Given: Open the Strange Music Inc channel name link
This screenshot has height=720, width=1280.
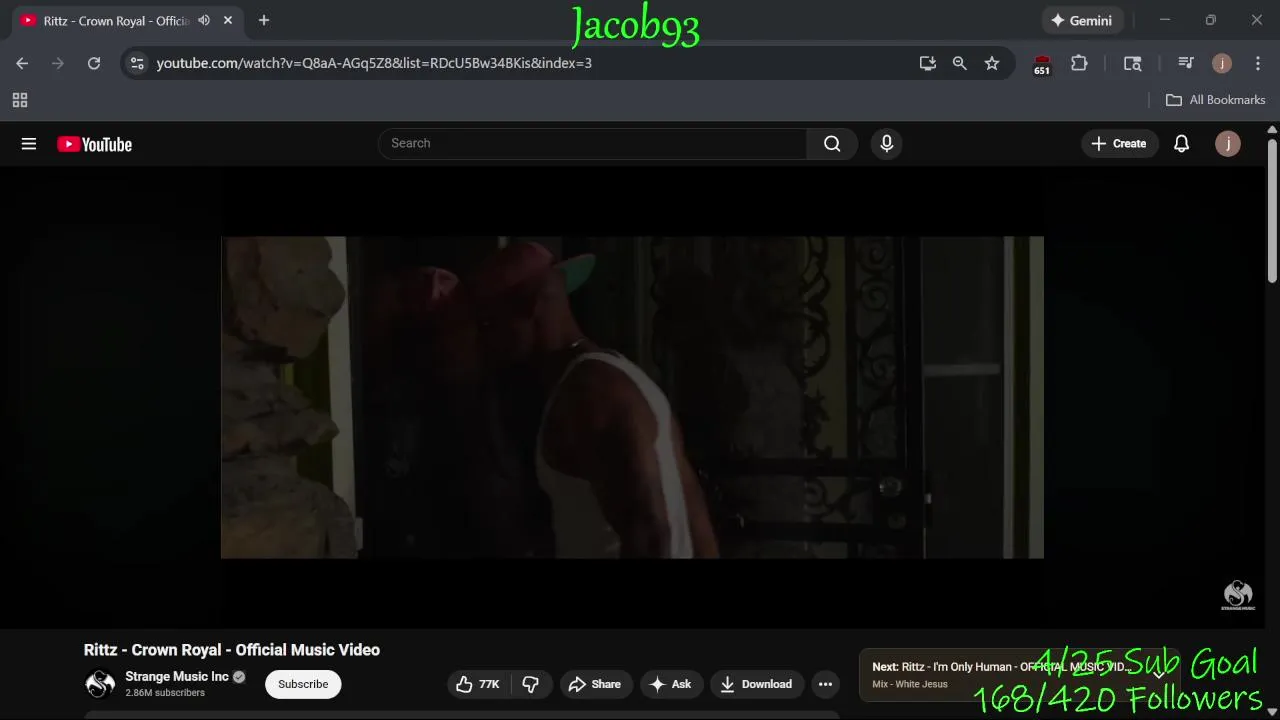Looking at the screenshot, I should tap(177, 677).
